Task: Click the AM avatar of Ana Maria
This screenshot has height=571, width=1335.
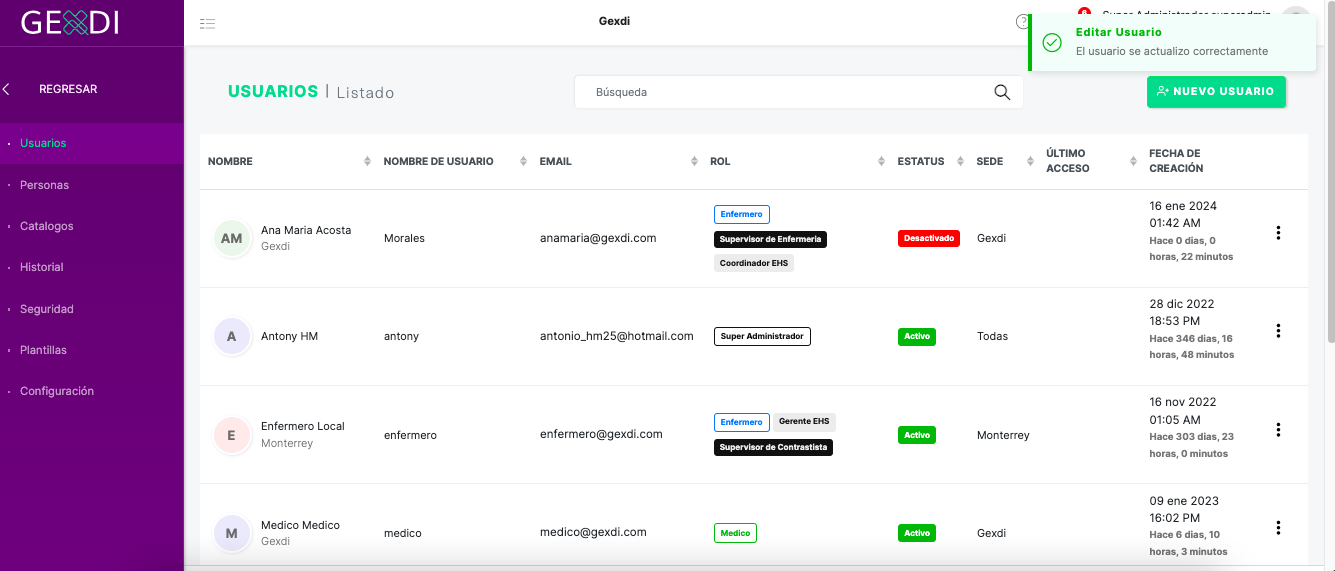Action: tap(232, 238)
